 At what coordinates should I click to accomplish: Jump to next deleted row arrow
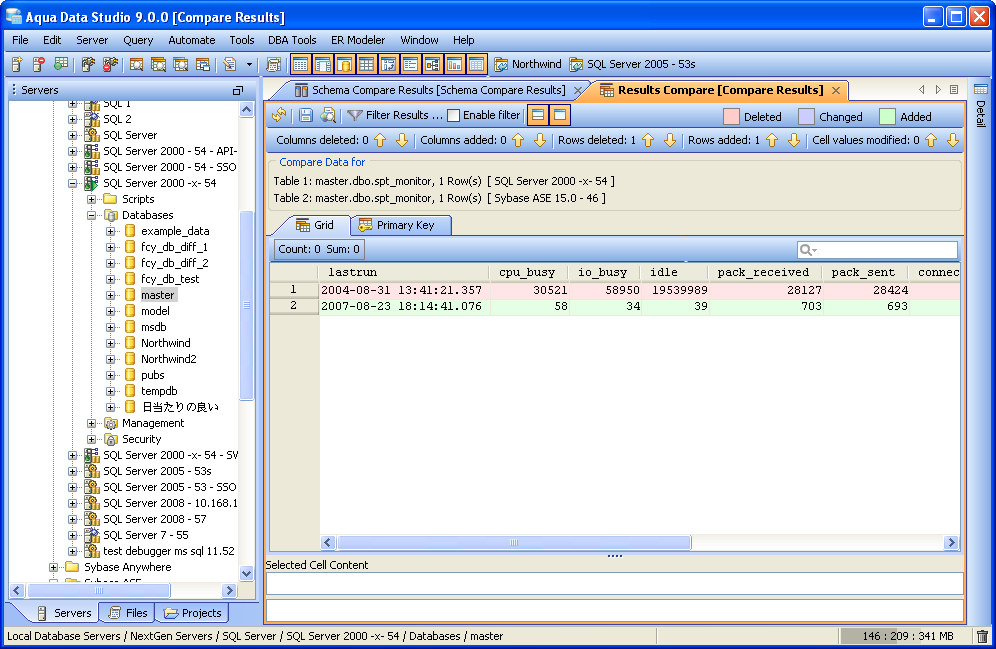coord(668,141)
